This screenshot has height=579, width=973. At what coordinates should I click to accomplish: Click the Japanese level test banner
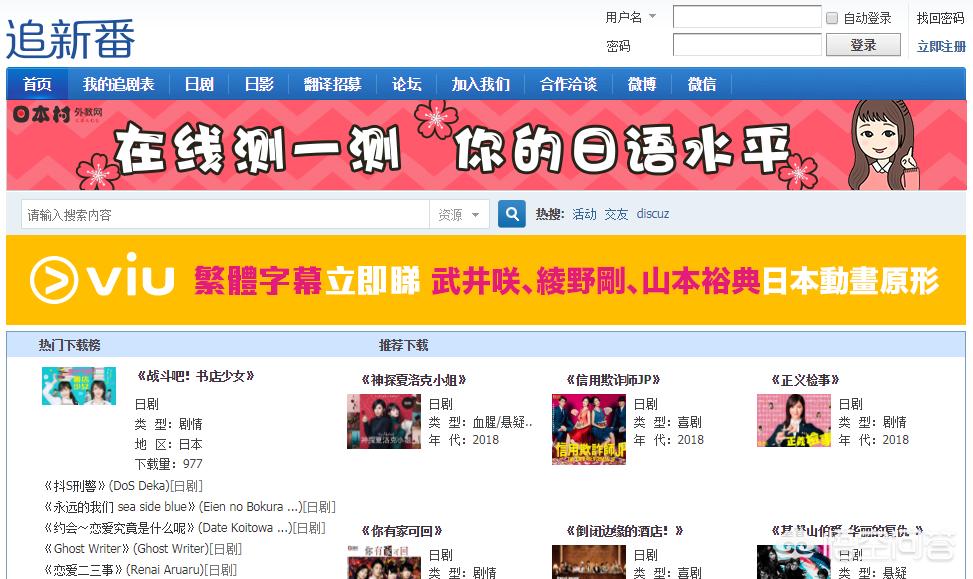pos(486,145)
